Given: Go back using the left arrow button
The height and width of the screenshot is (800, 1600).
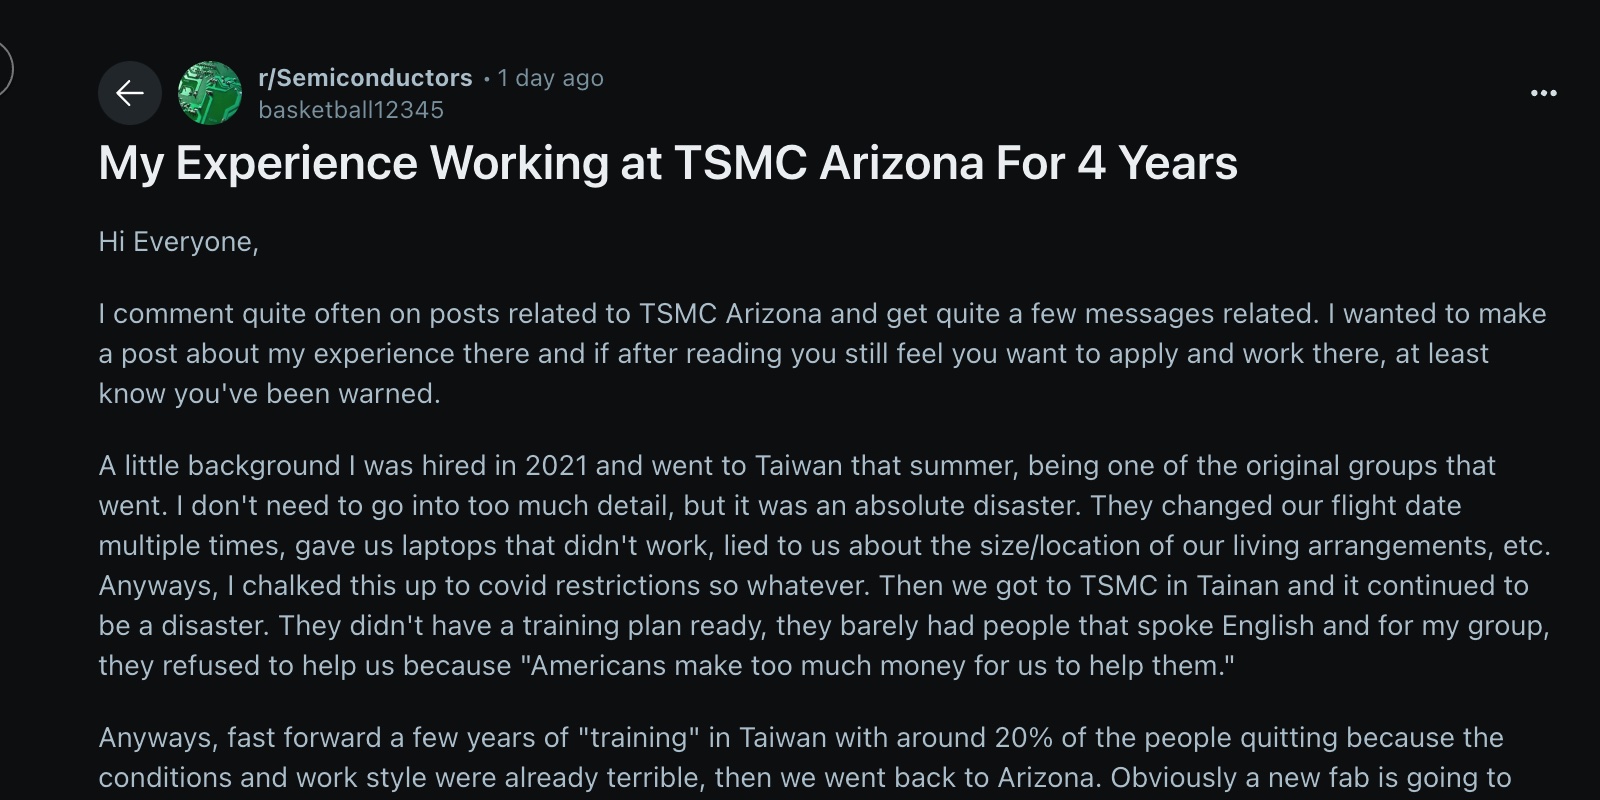Looking at the screenshot, I should click(130, 93).
